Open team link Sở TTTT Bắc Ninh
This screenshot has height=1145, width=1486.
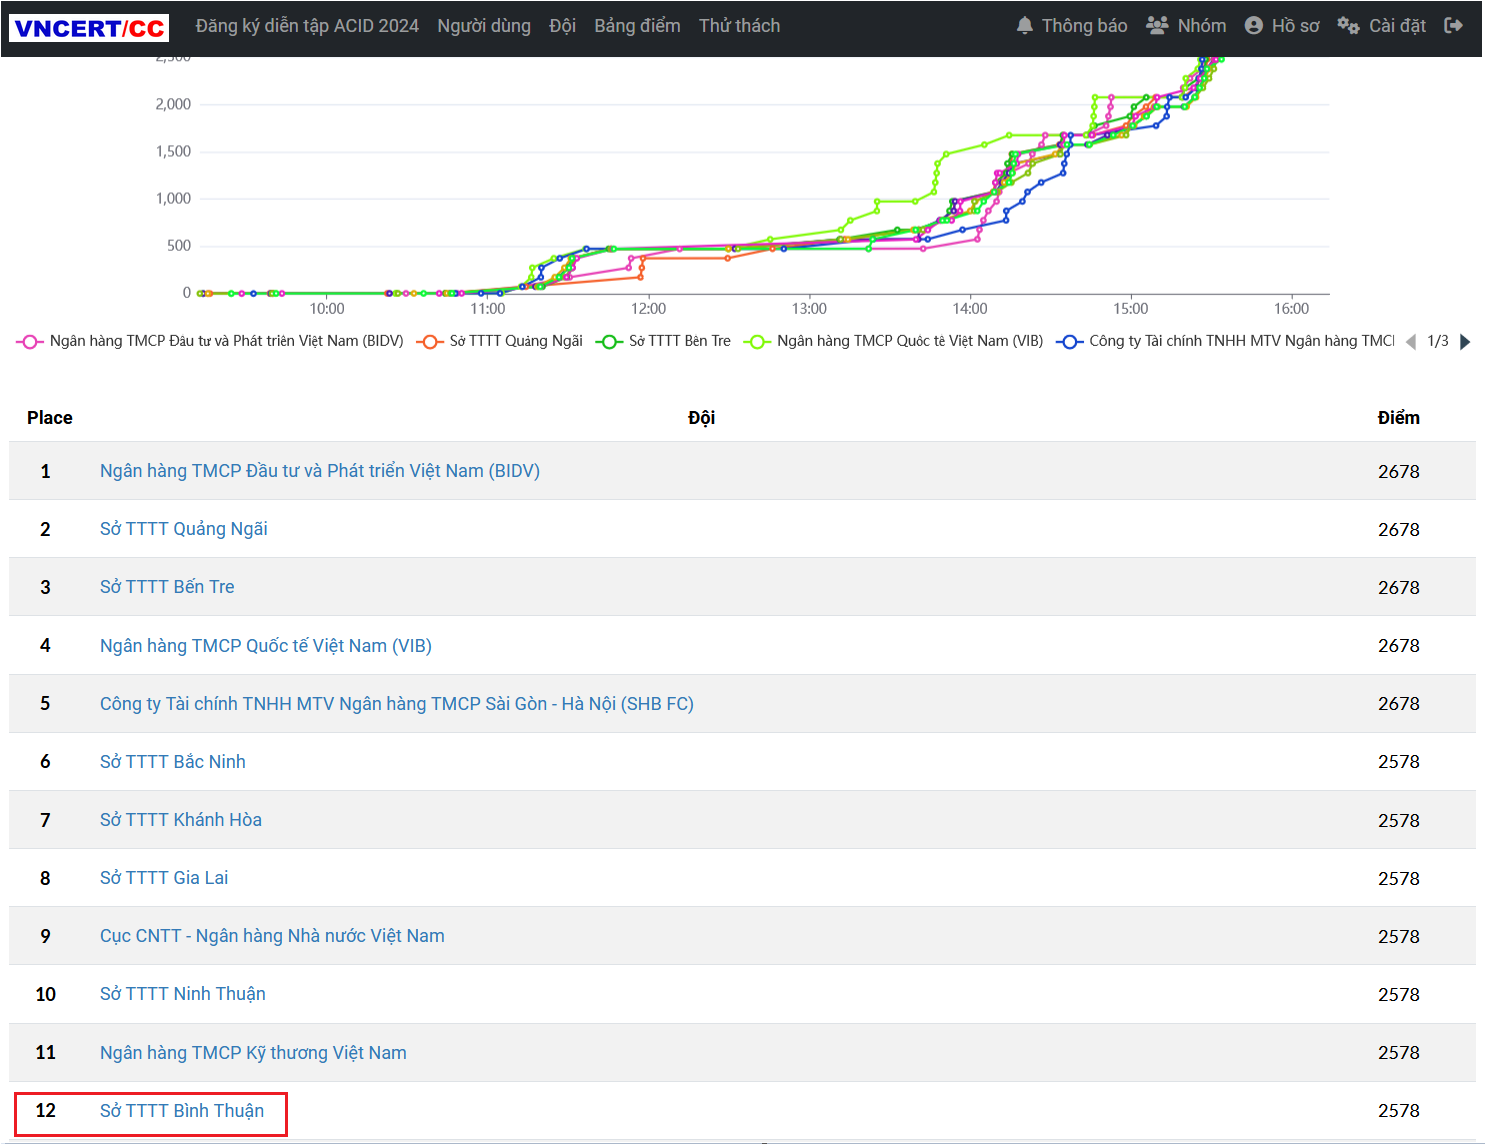point(173,762)
